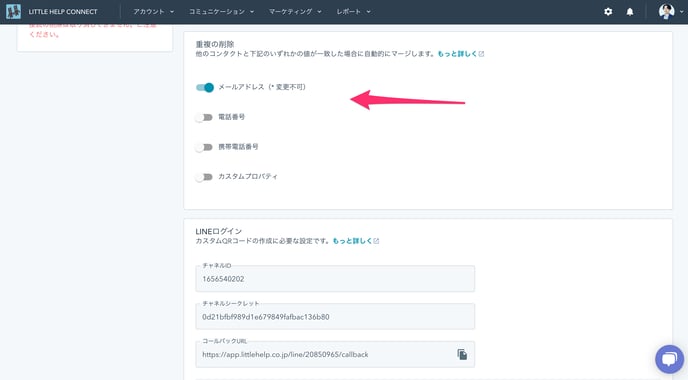688x380 pixels.
Task: Enable the 電話番号 toggle
Action: pos(204,117)
